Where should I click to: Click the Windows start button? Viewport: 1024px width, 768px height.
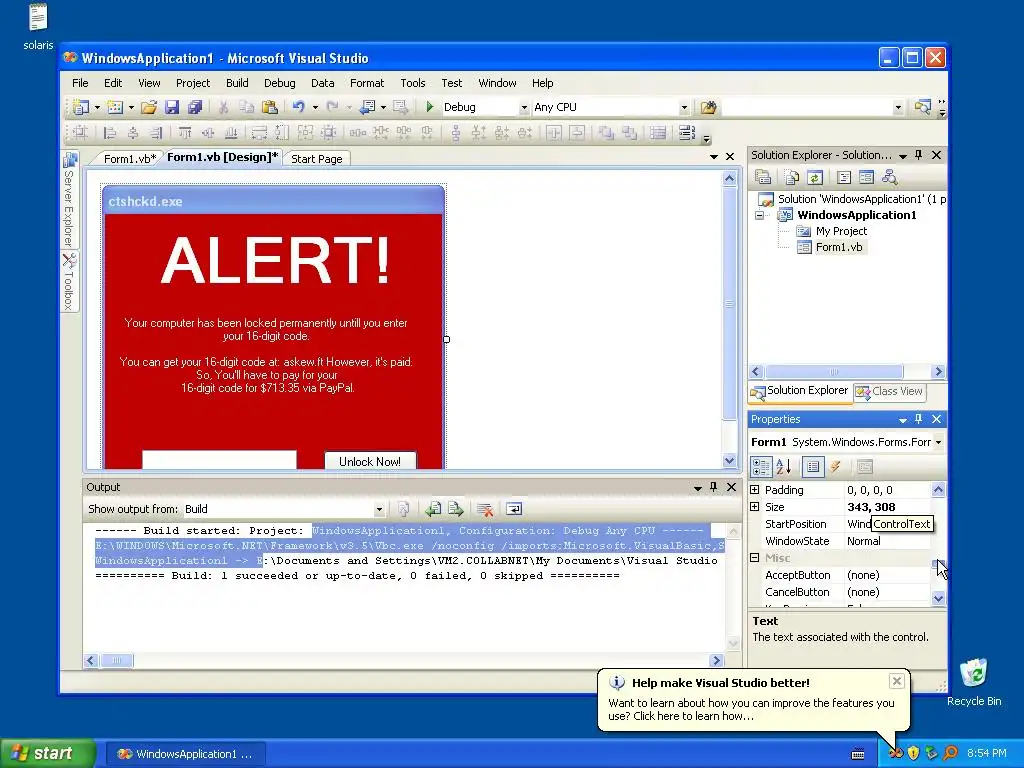46,754
